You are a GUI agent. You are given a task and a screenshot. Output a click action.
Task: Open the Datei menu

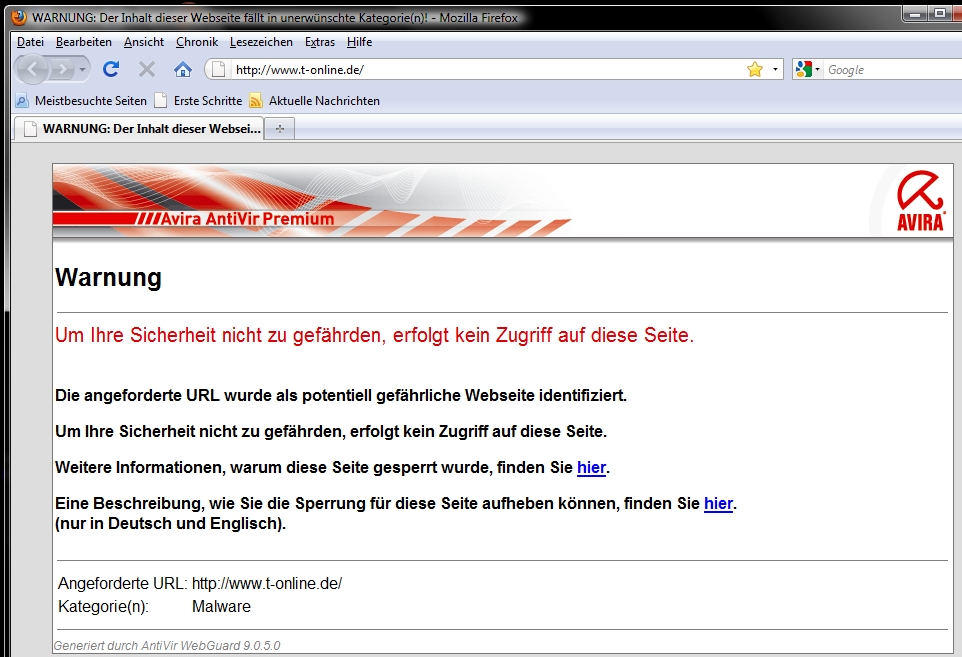pos(30,42)
